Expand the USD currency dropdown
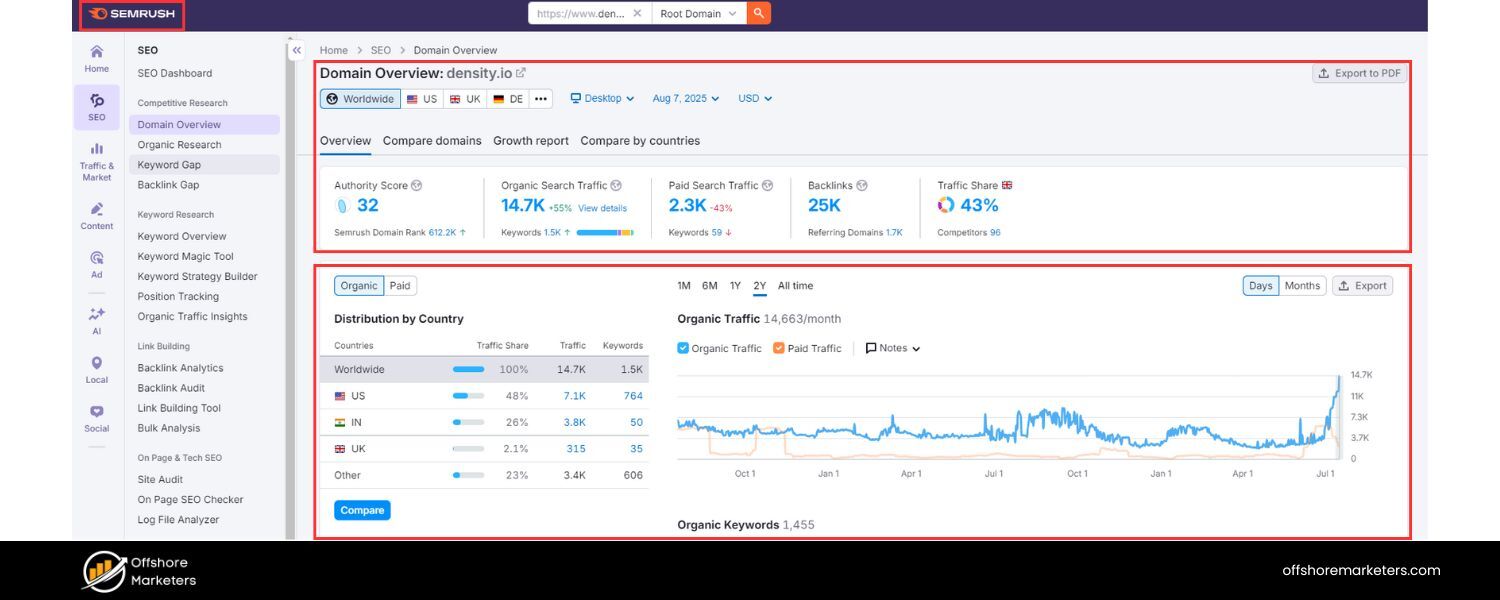This screenshot has height=600, width=1500. (x=754, y=98)
